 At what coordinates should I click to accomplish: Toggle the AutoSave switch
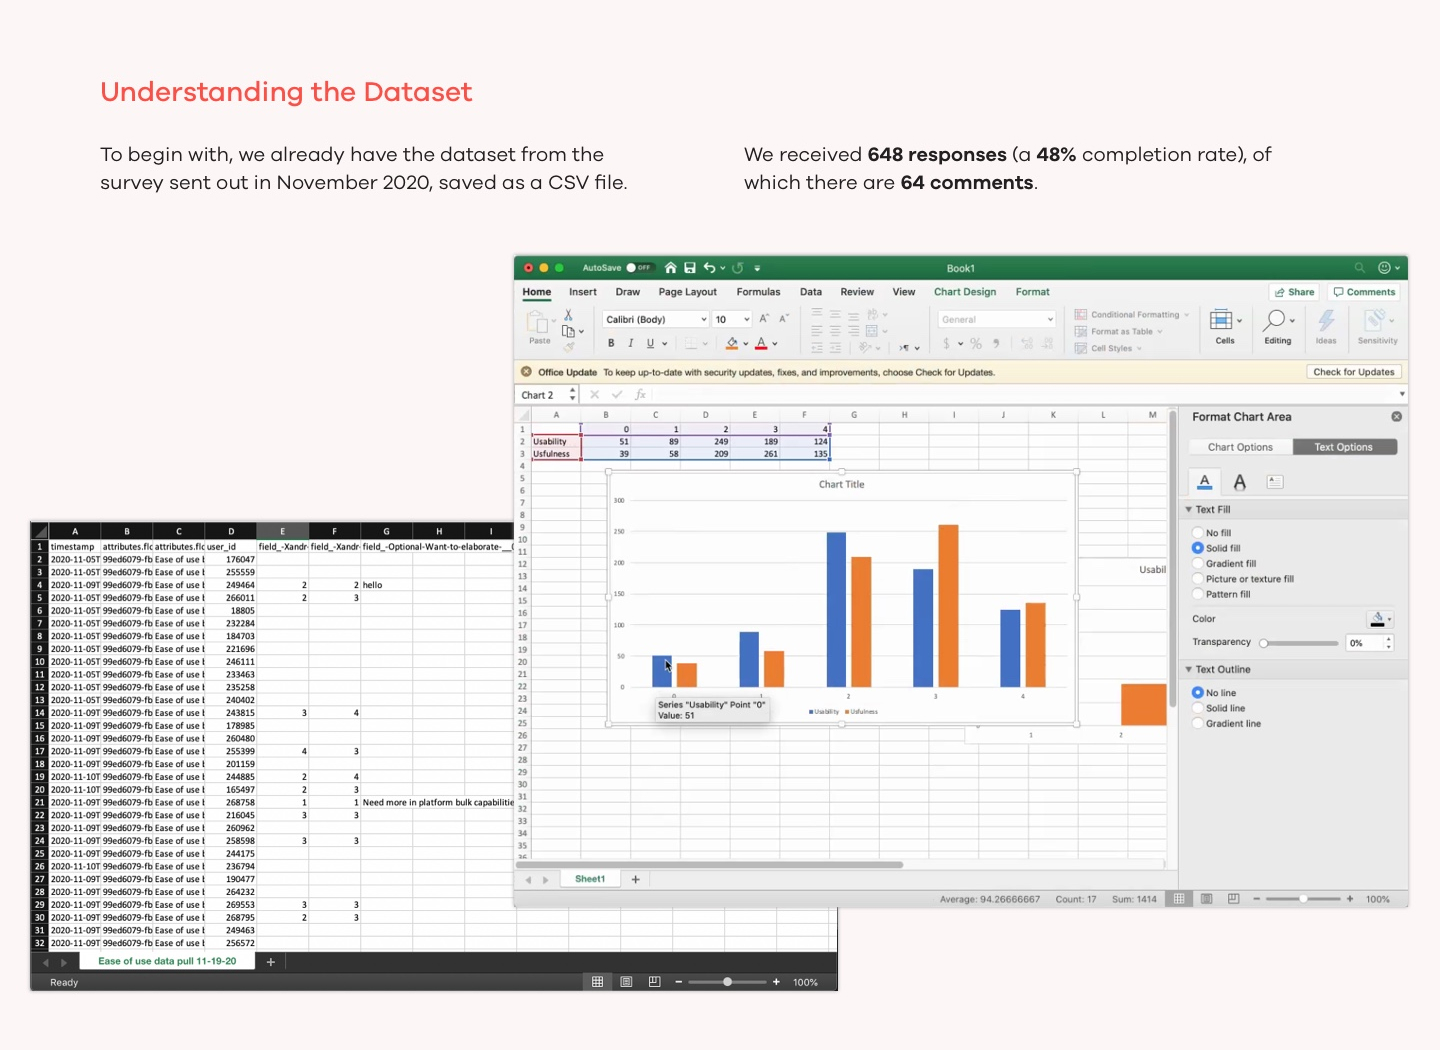(638, 268)
